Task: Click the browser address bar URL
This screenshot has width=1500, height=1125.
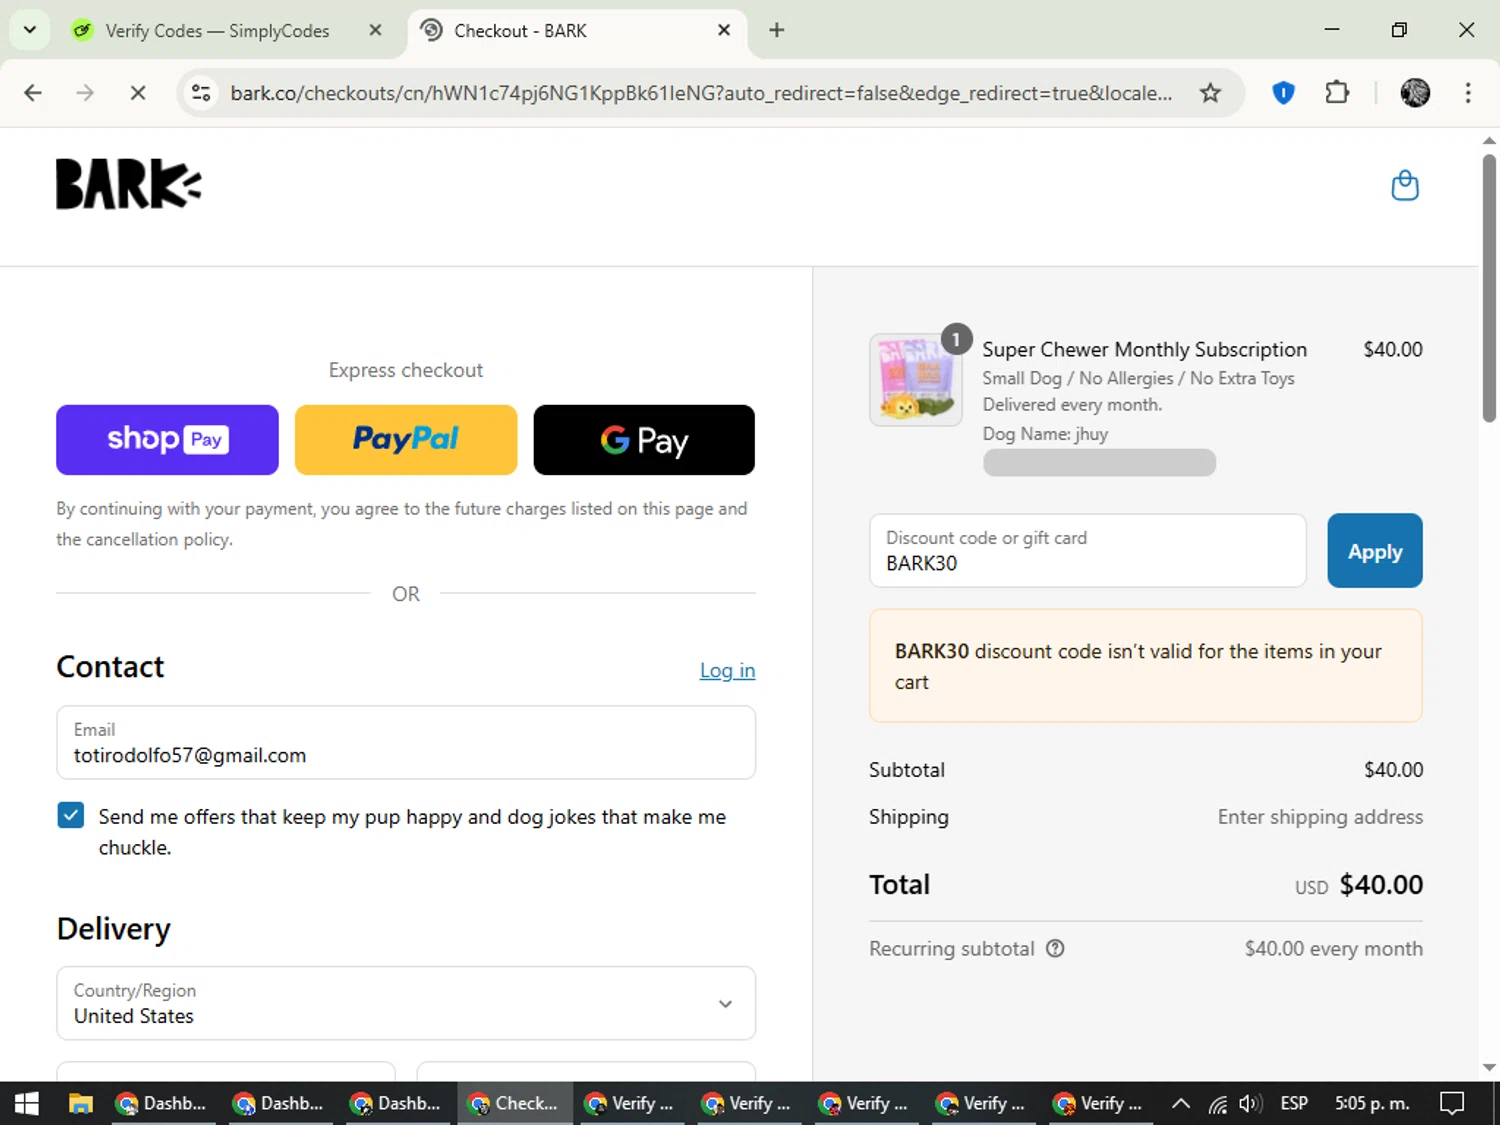Action: 700,93
